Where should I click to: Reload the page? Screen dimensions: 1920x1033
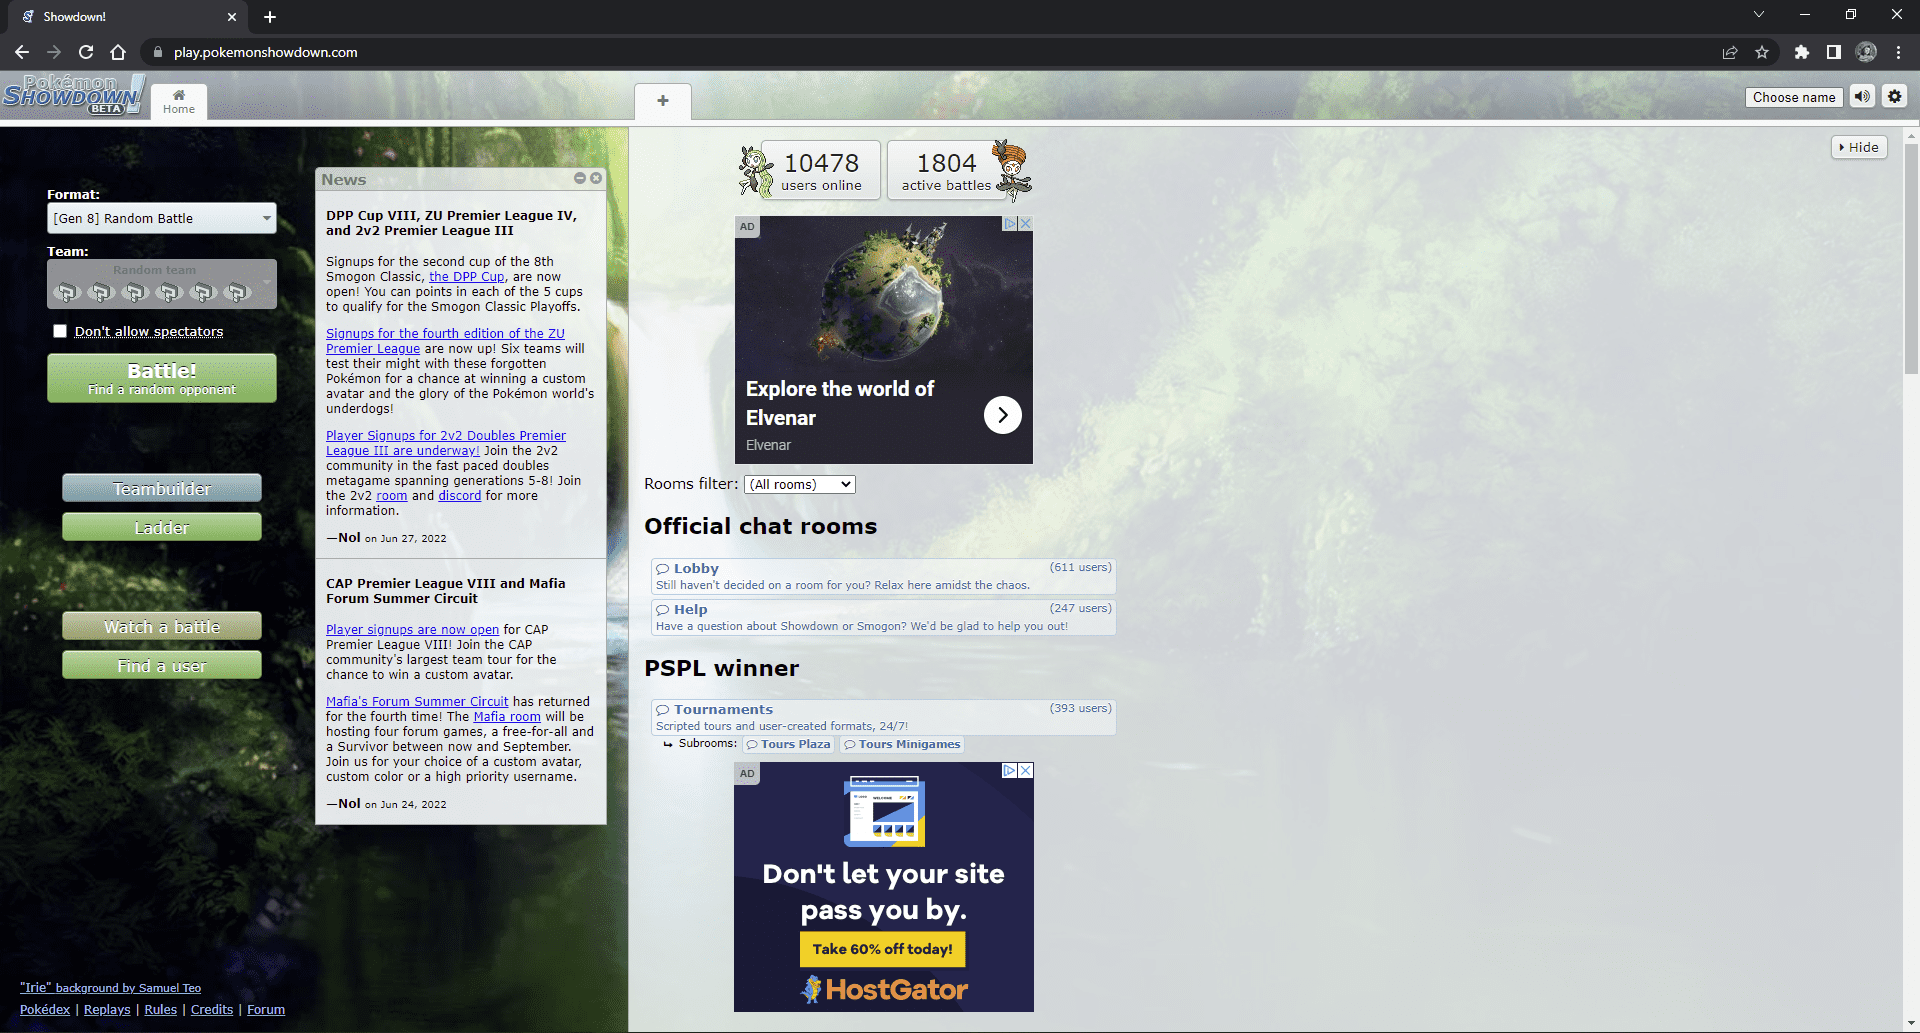pos(86,52)
